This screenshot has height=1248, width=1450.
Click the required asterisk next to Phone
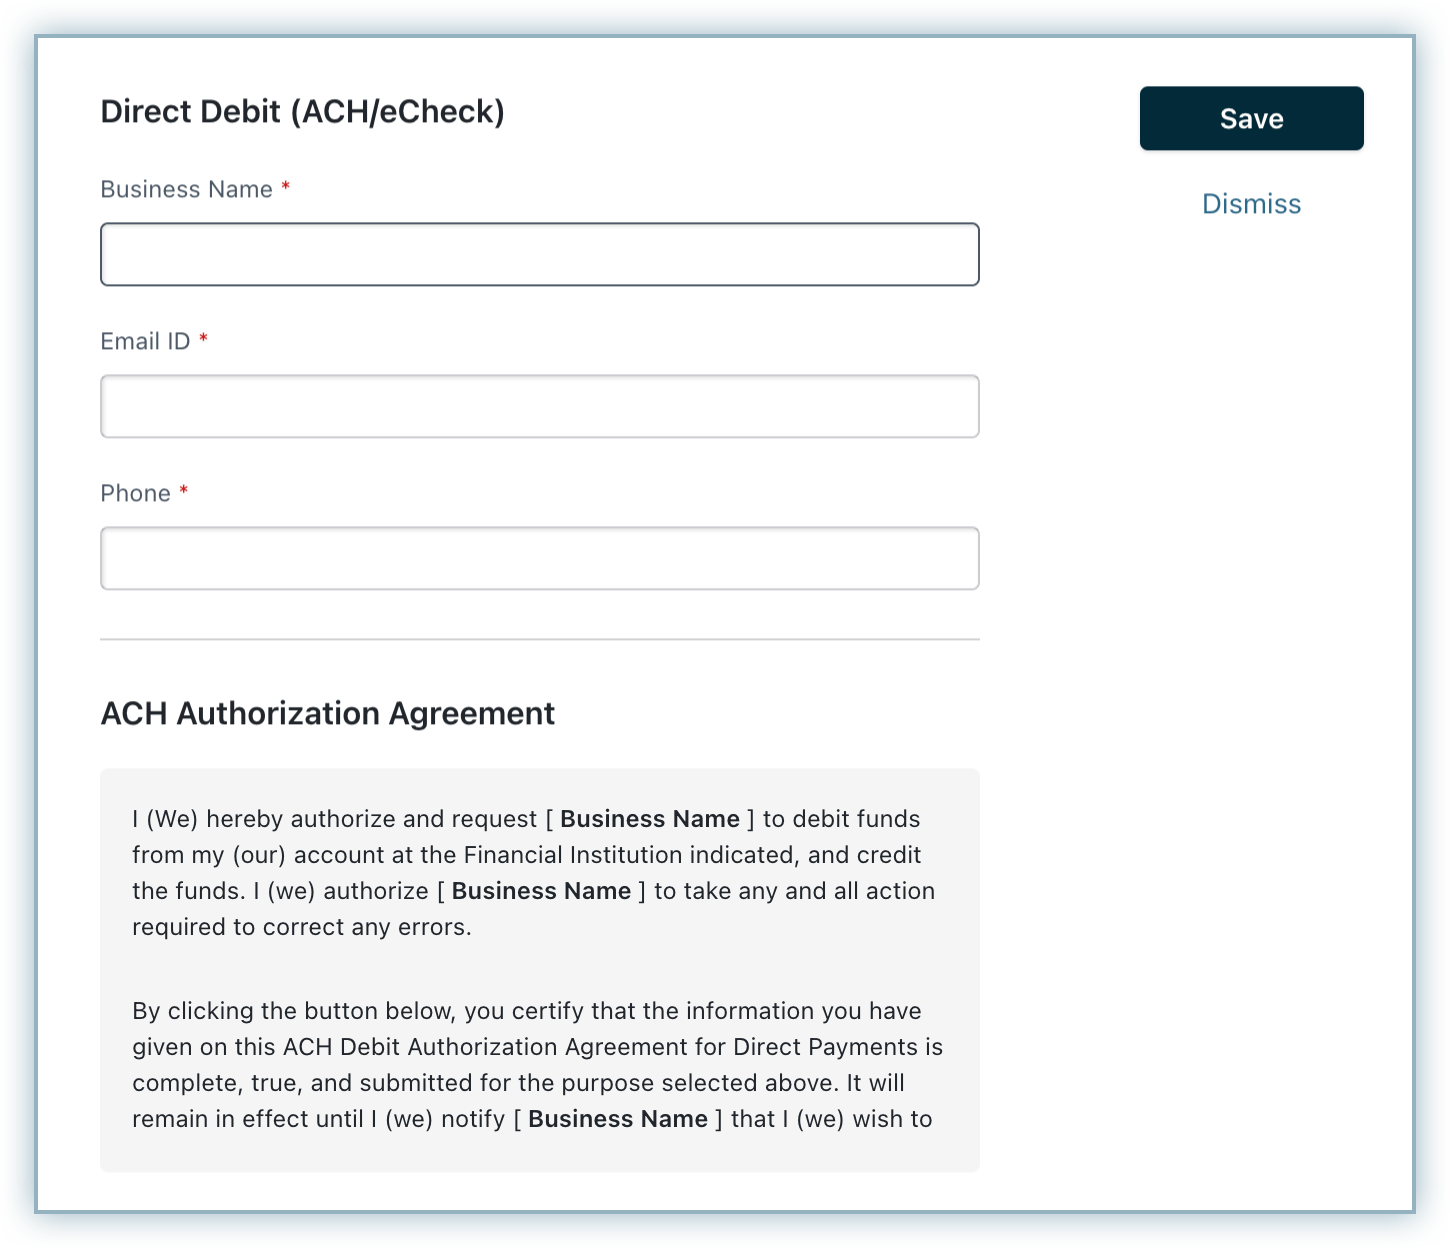[x=184, y=492]
